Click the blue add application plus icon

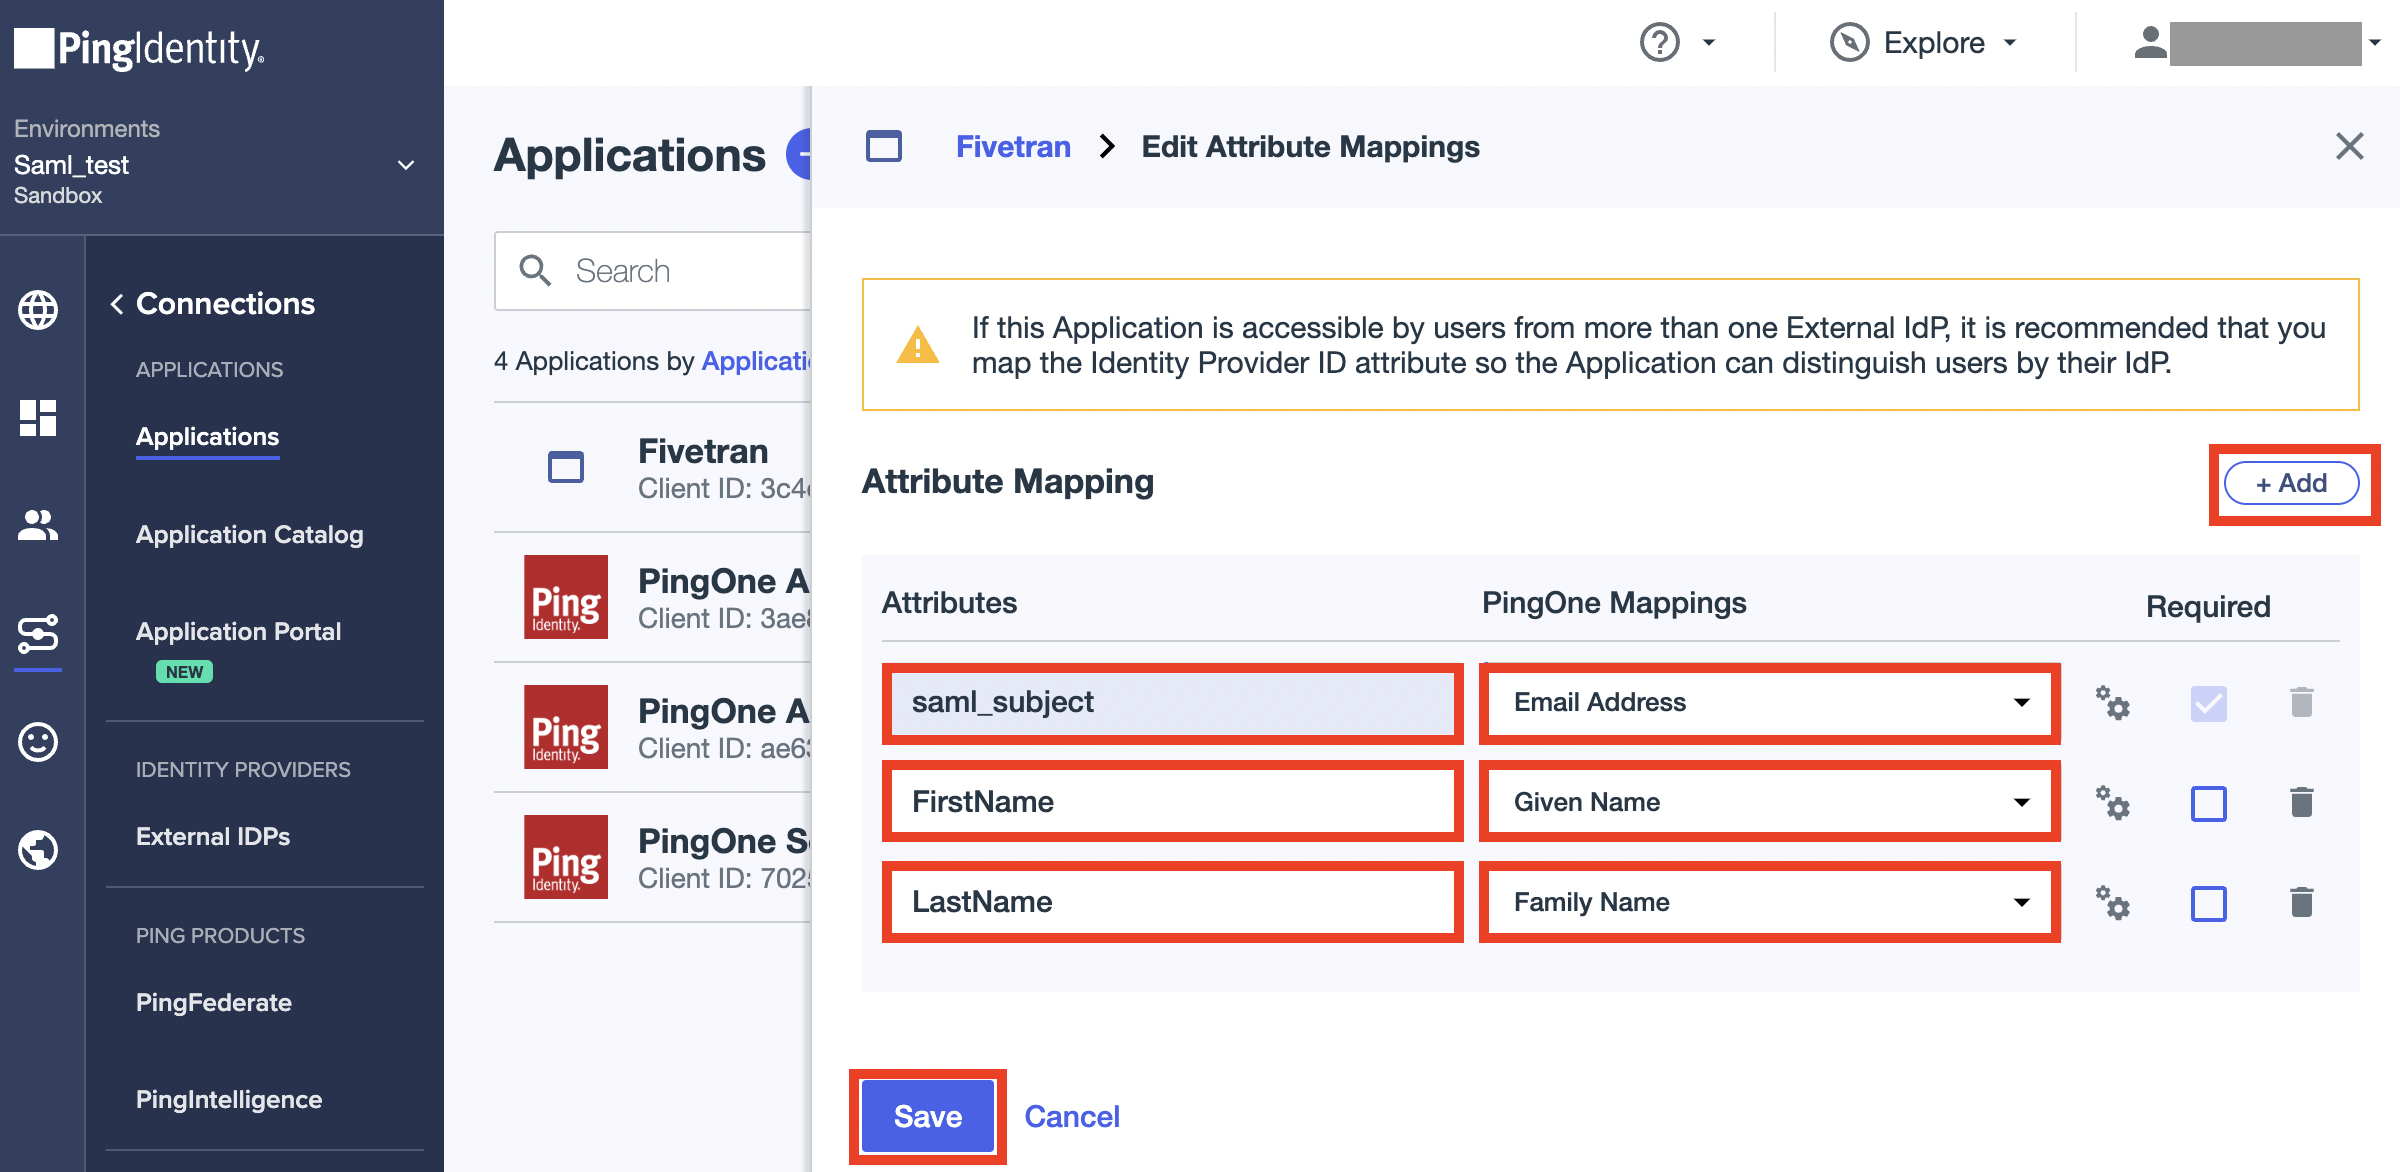799,155
